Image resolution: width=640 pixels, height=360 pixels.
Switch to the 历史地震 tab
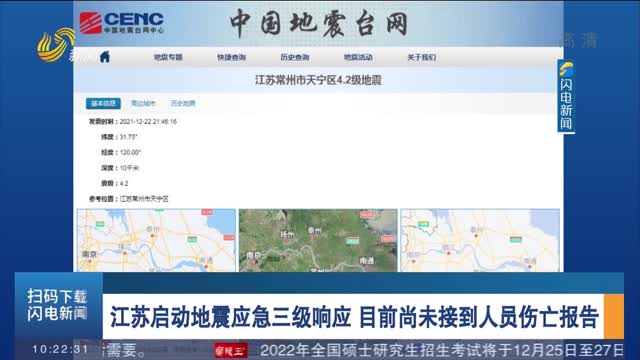coord(183,103)
